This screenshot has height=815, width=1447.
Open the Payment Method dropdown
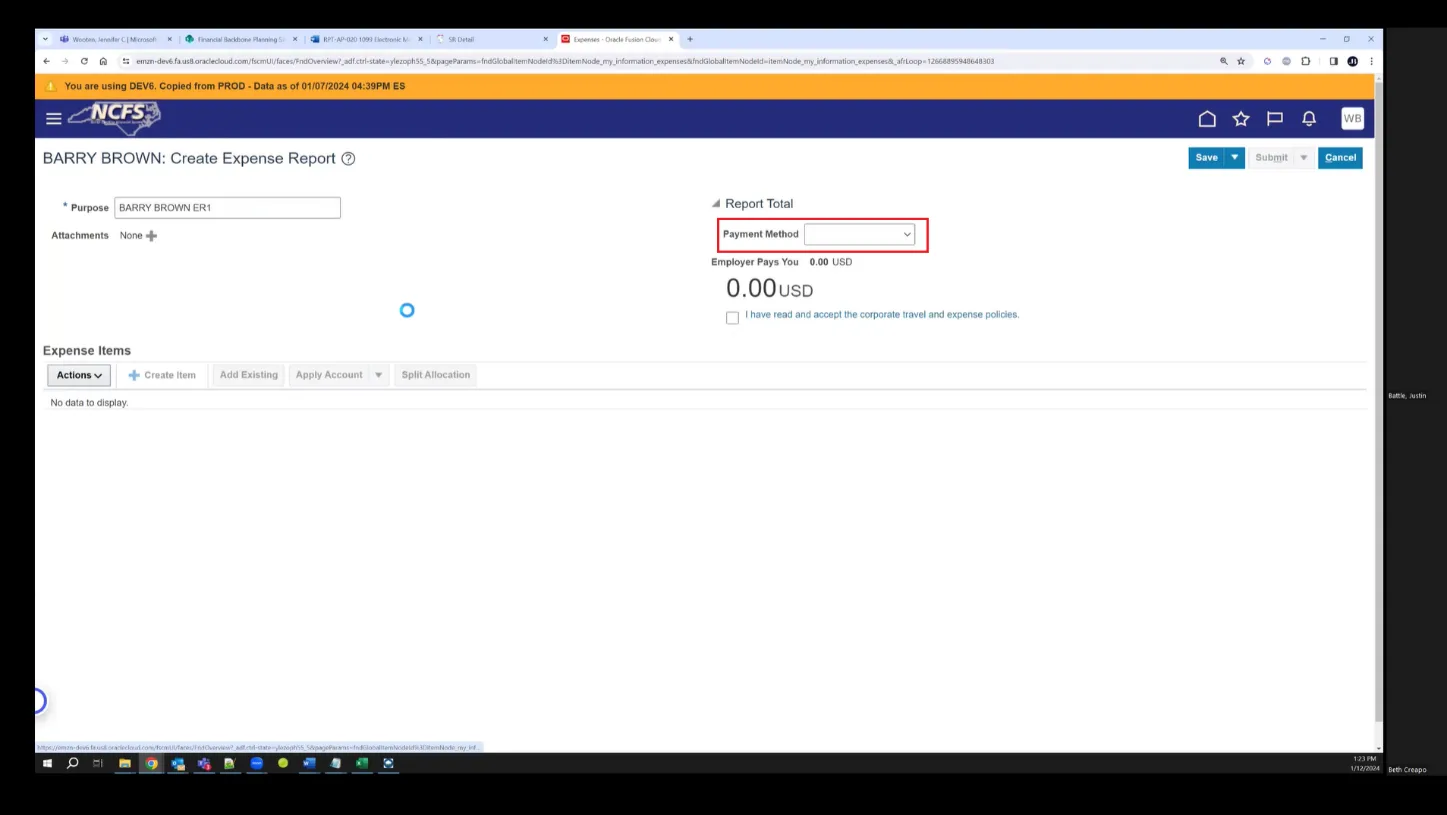click(859, 234)
